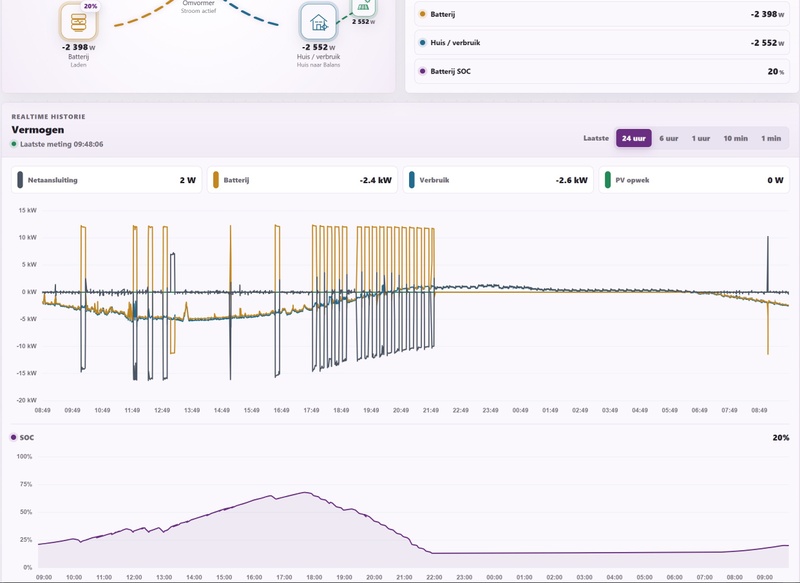Click the solar panel icon above 2 552 W

tap(363, 6)
